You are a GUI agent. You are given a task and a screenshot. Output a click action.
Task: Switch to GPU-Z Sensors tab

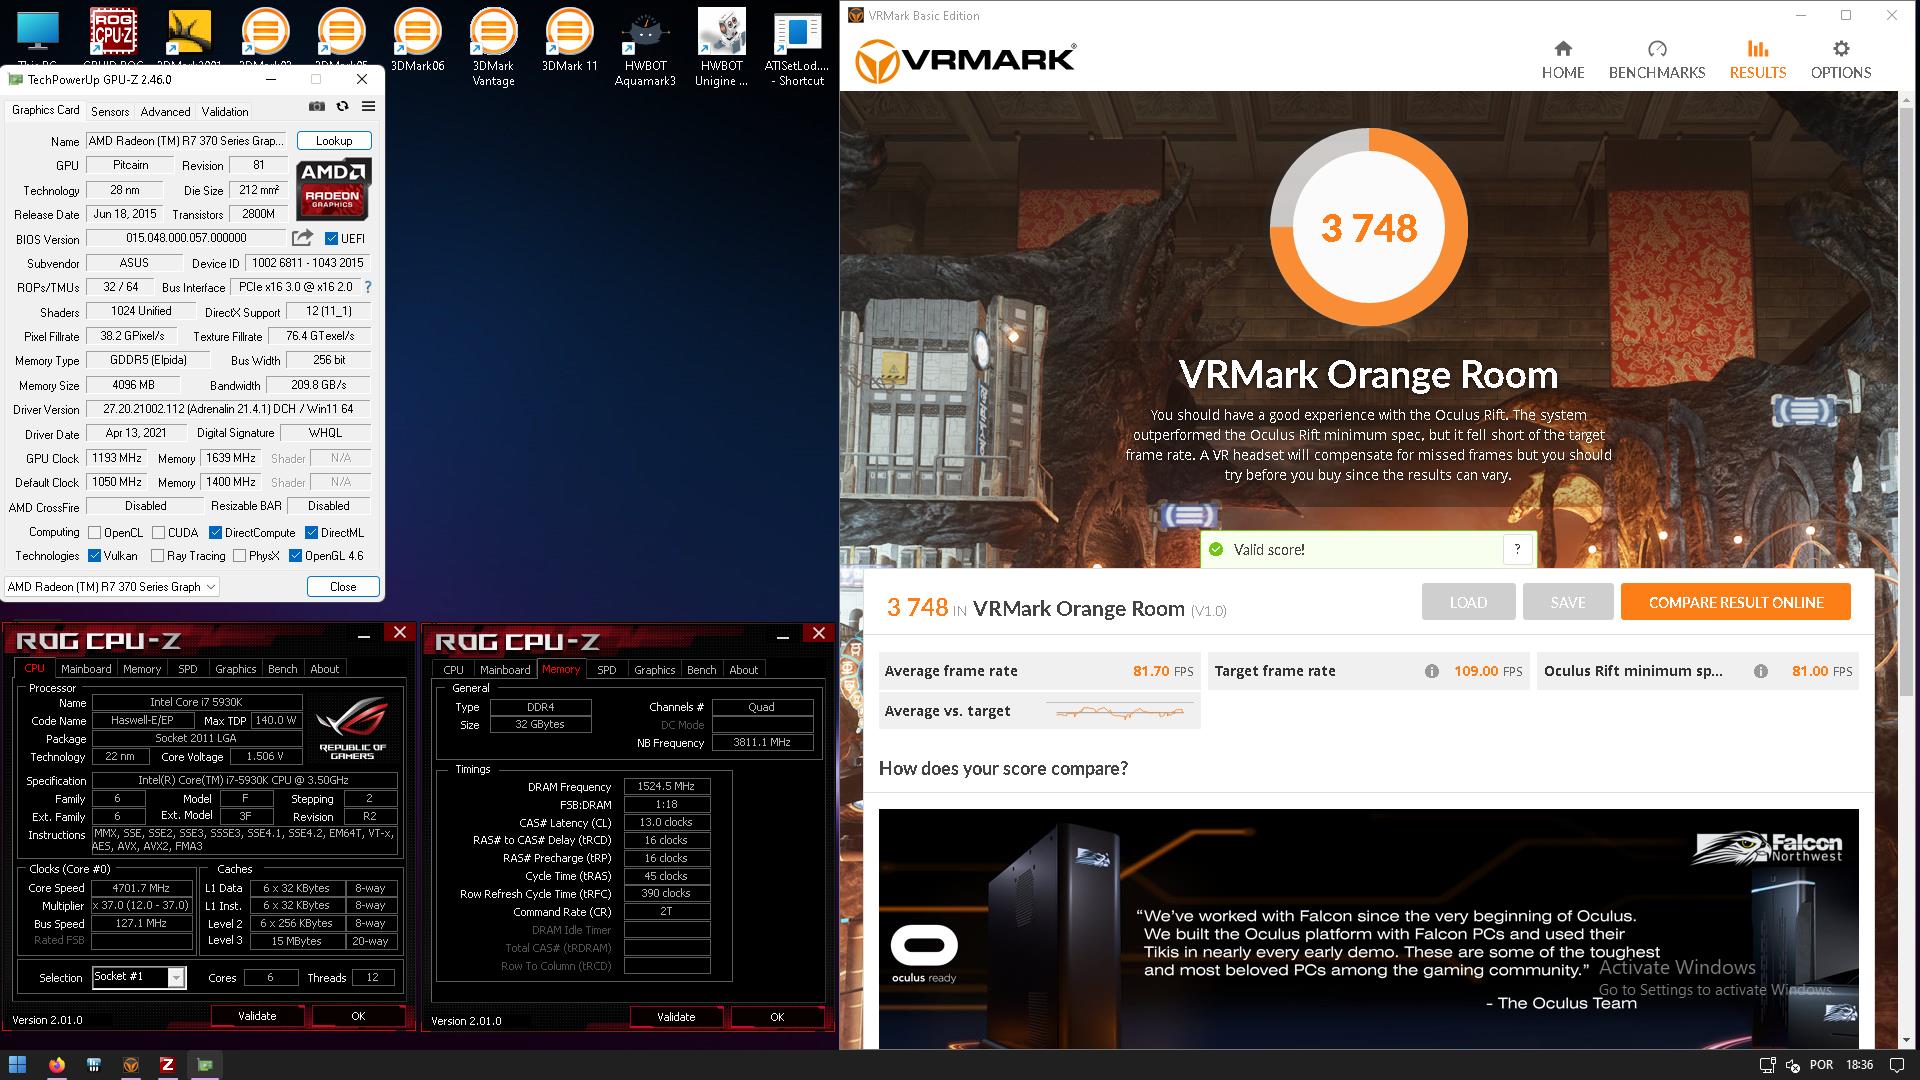click(x=110, y=112)
